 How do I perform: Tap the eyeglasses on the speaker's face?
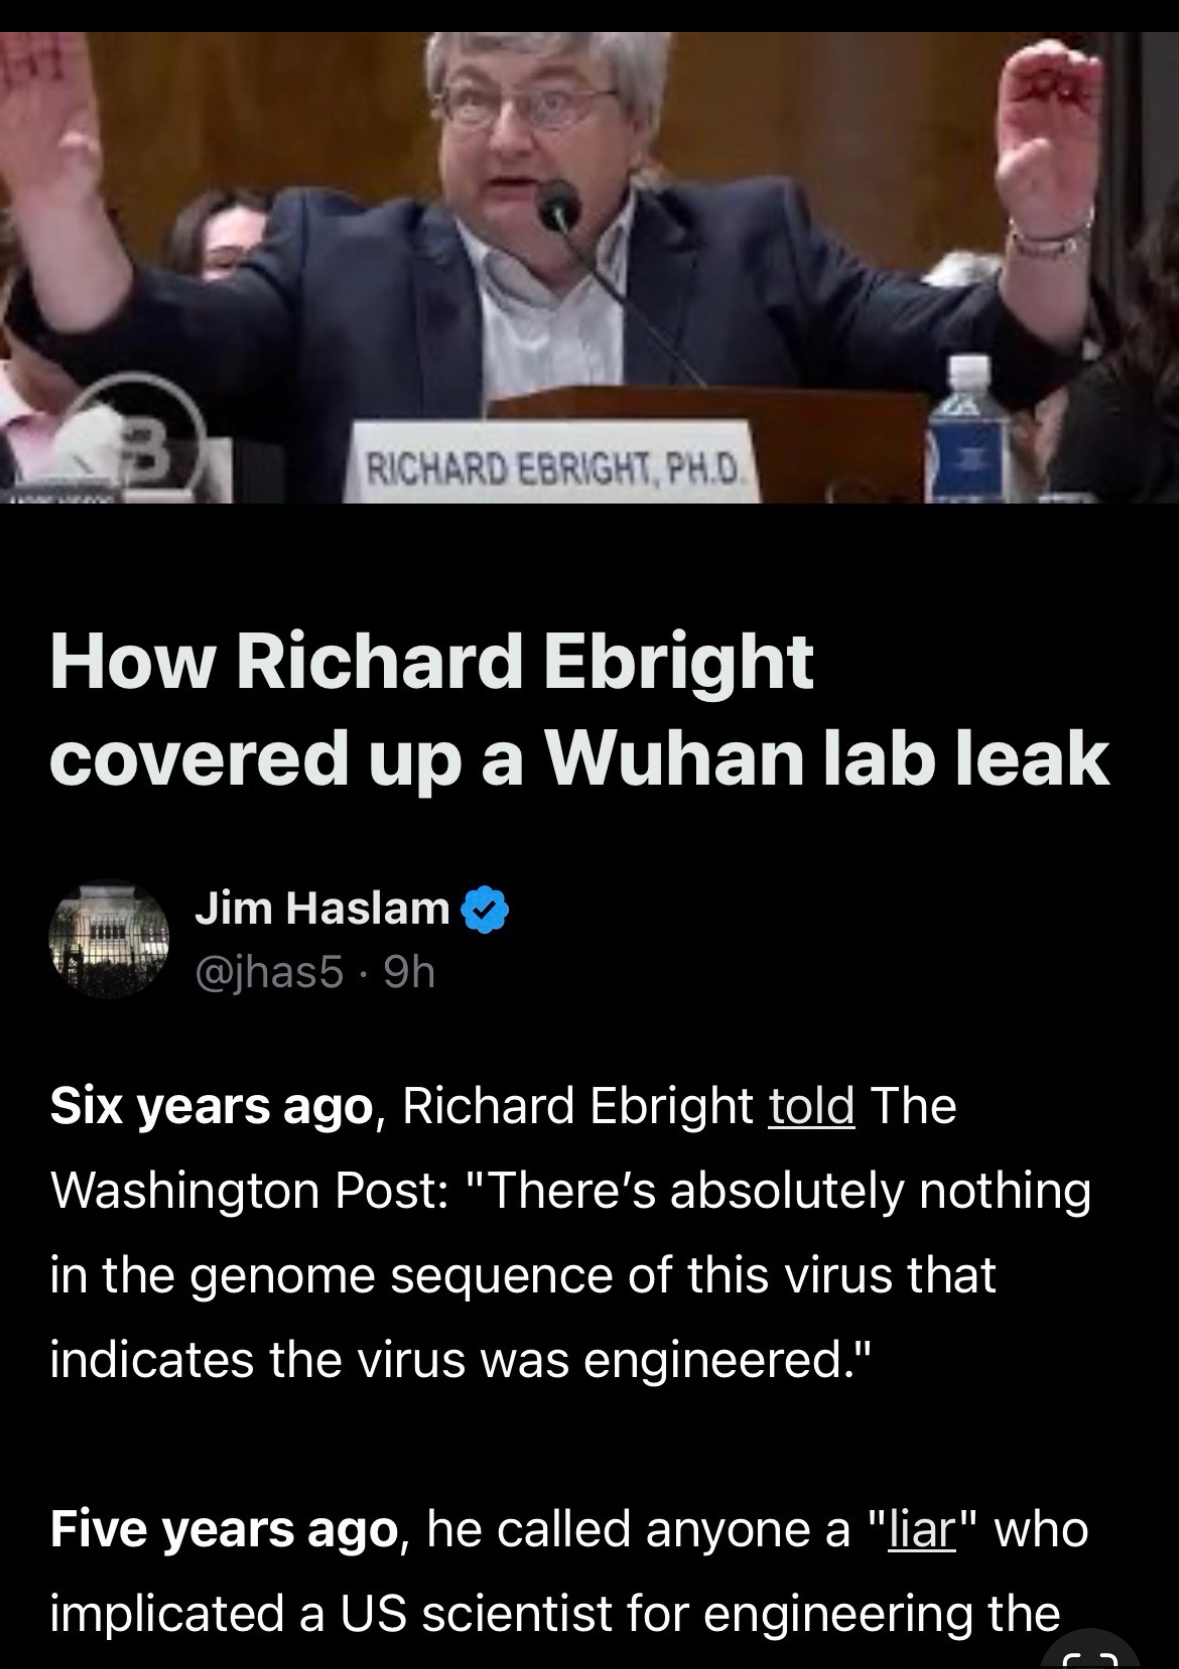coord(529,101)
